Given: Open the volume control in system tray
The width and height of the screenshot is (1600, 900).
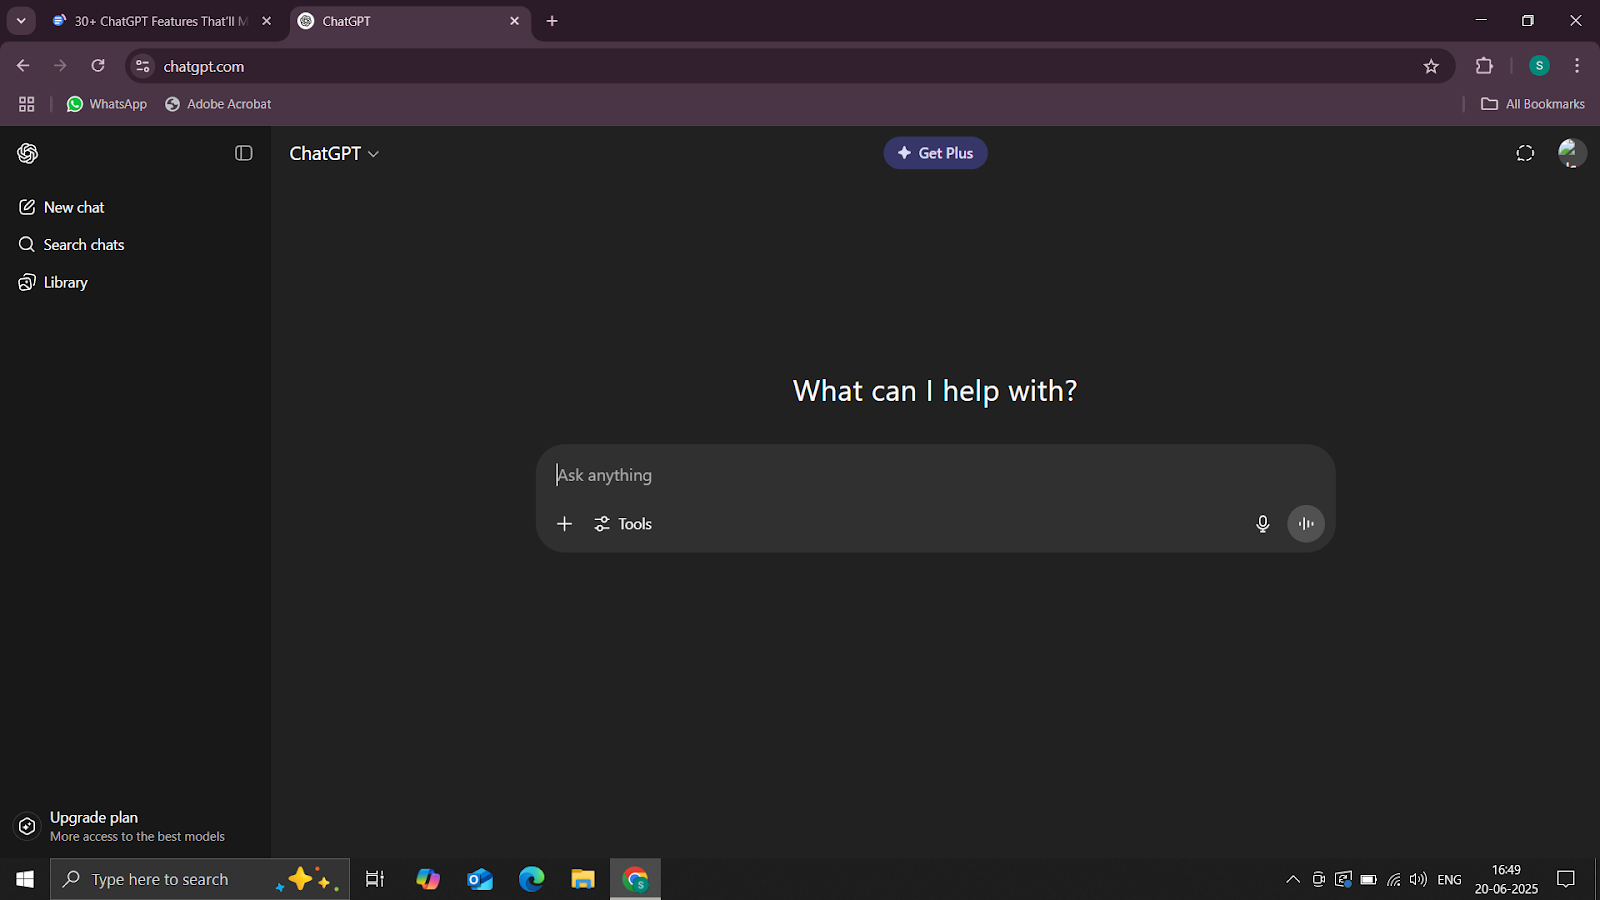Looking at the screenshot, I should (1418, 879).
